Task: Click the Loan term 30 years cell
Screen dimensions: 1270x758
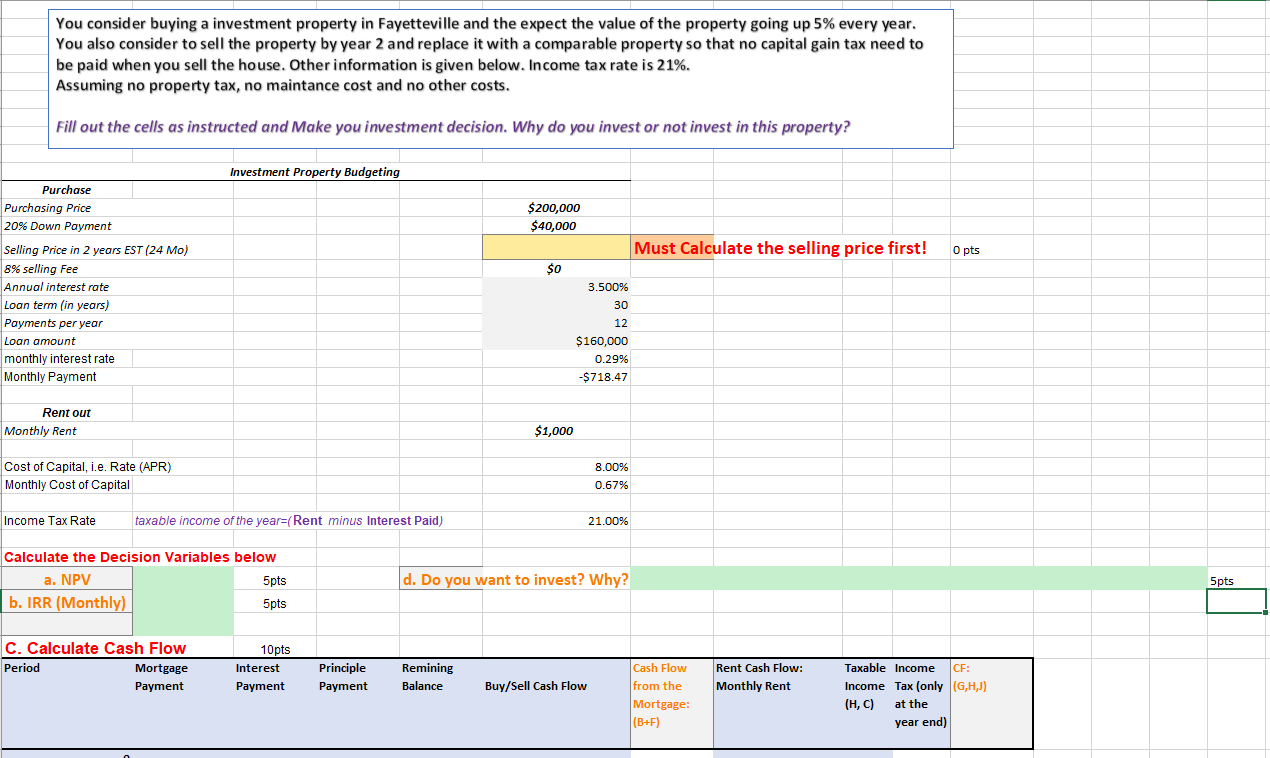Action: click(x=555, y=304)
